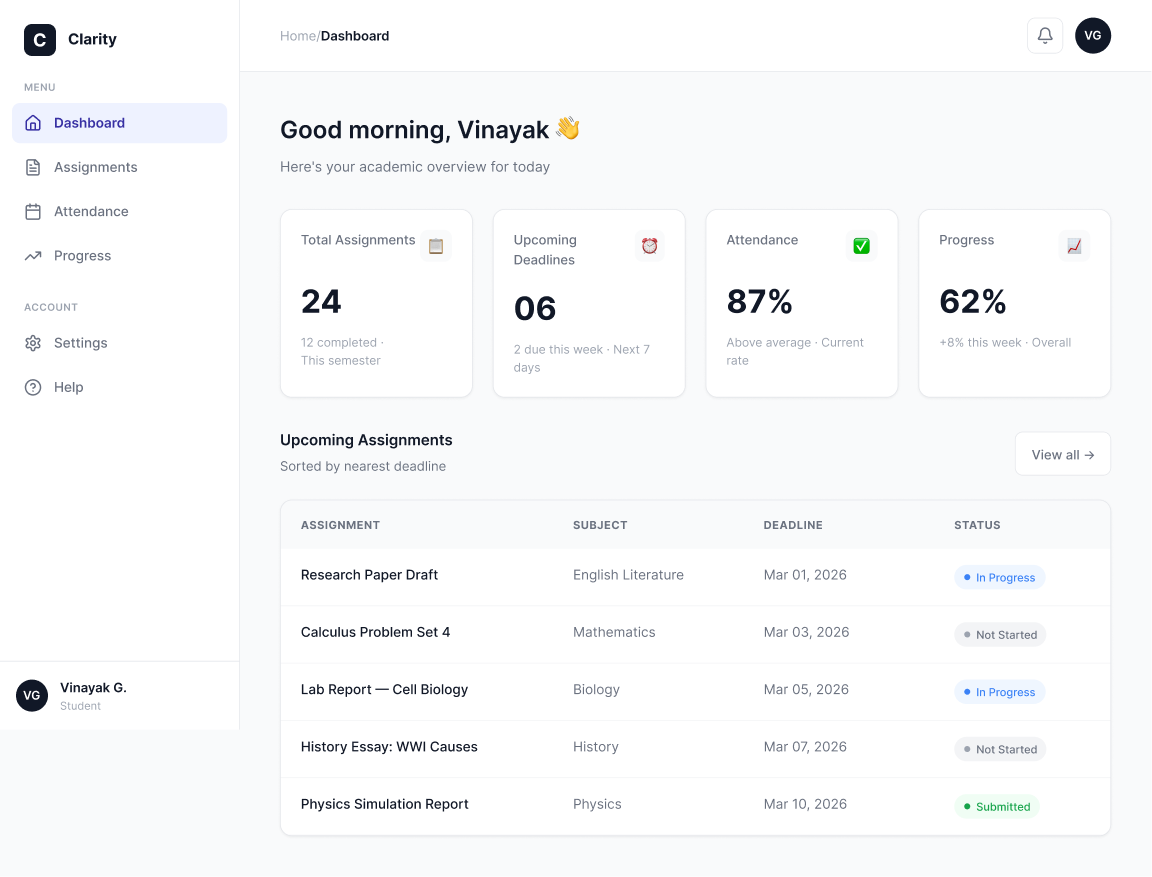Click the chart icon on Progress card
Image resolution: width=1152 pixels, height=877 pixels.
pyautogui.click(x=1074, y=246)
